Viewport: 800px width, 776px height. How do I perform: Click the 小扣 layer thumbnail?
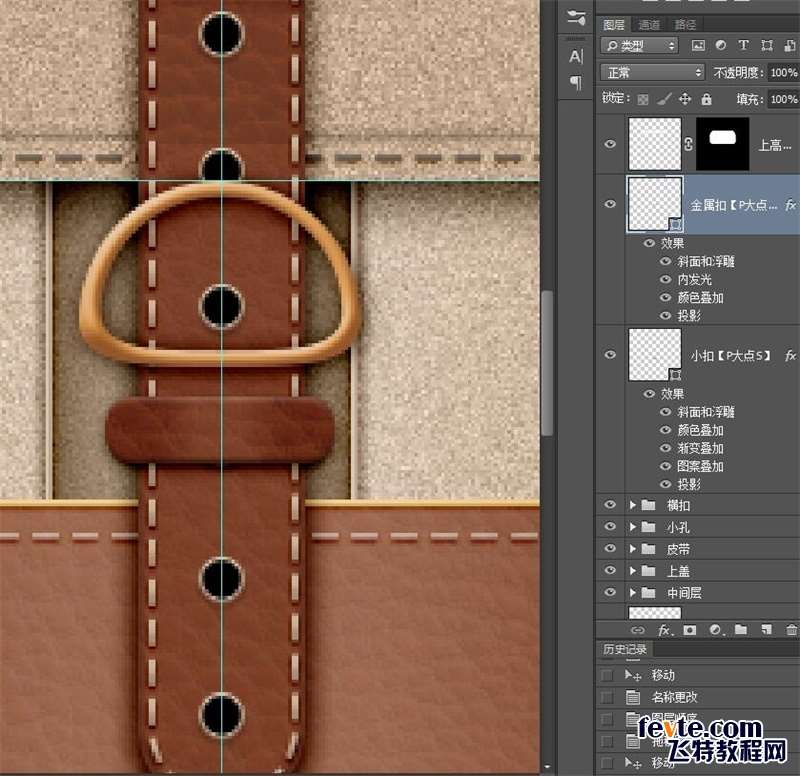tap(655, 355)
